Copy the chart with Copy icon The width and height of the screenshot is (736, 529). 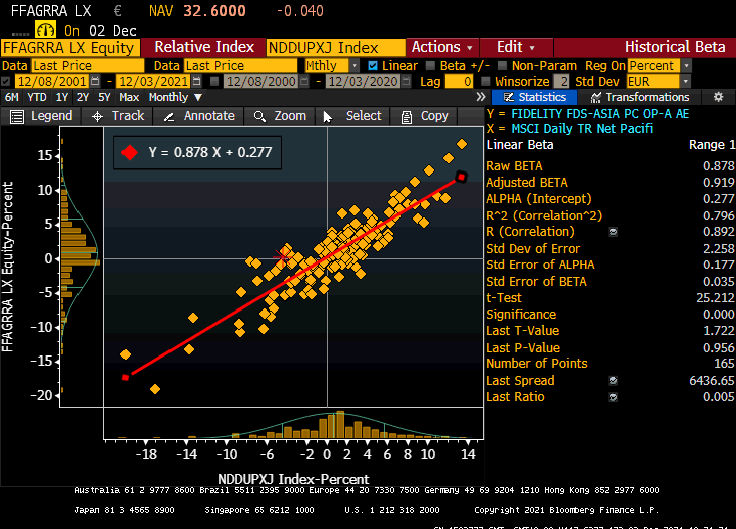tap(407, 116)
